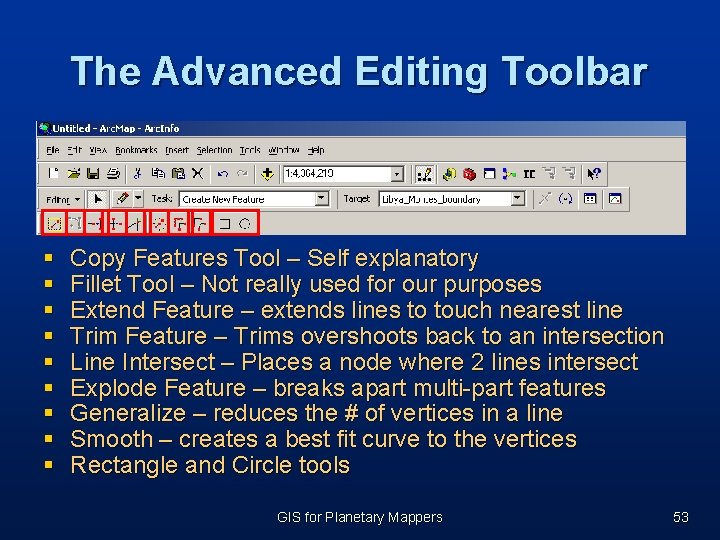Select the Edit Tool black arrow
The image size is (720, 540).
[97, 199]
